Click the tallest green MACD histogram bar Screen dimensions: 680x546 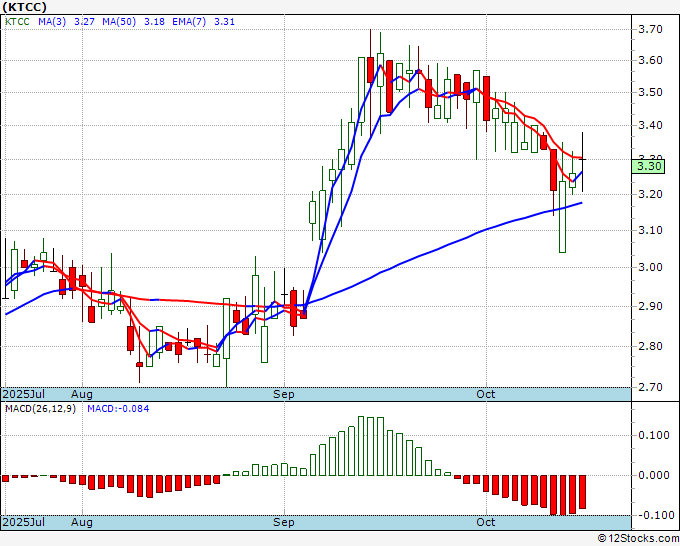click(x=361, y=446)
